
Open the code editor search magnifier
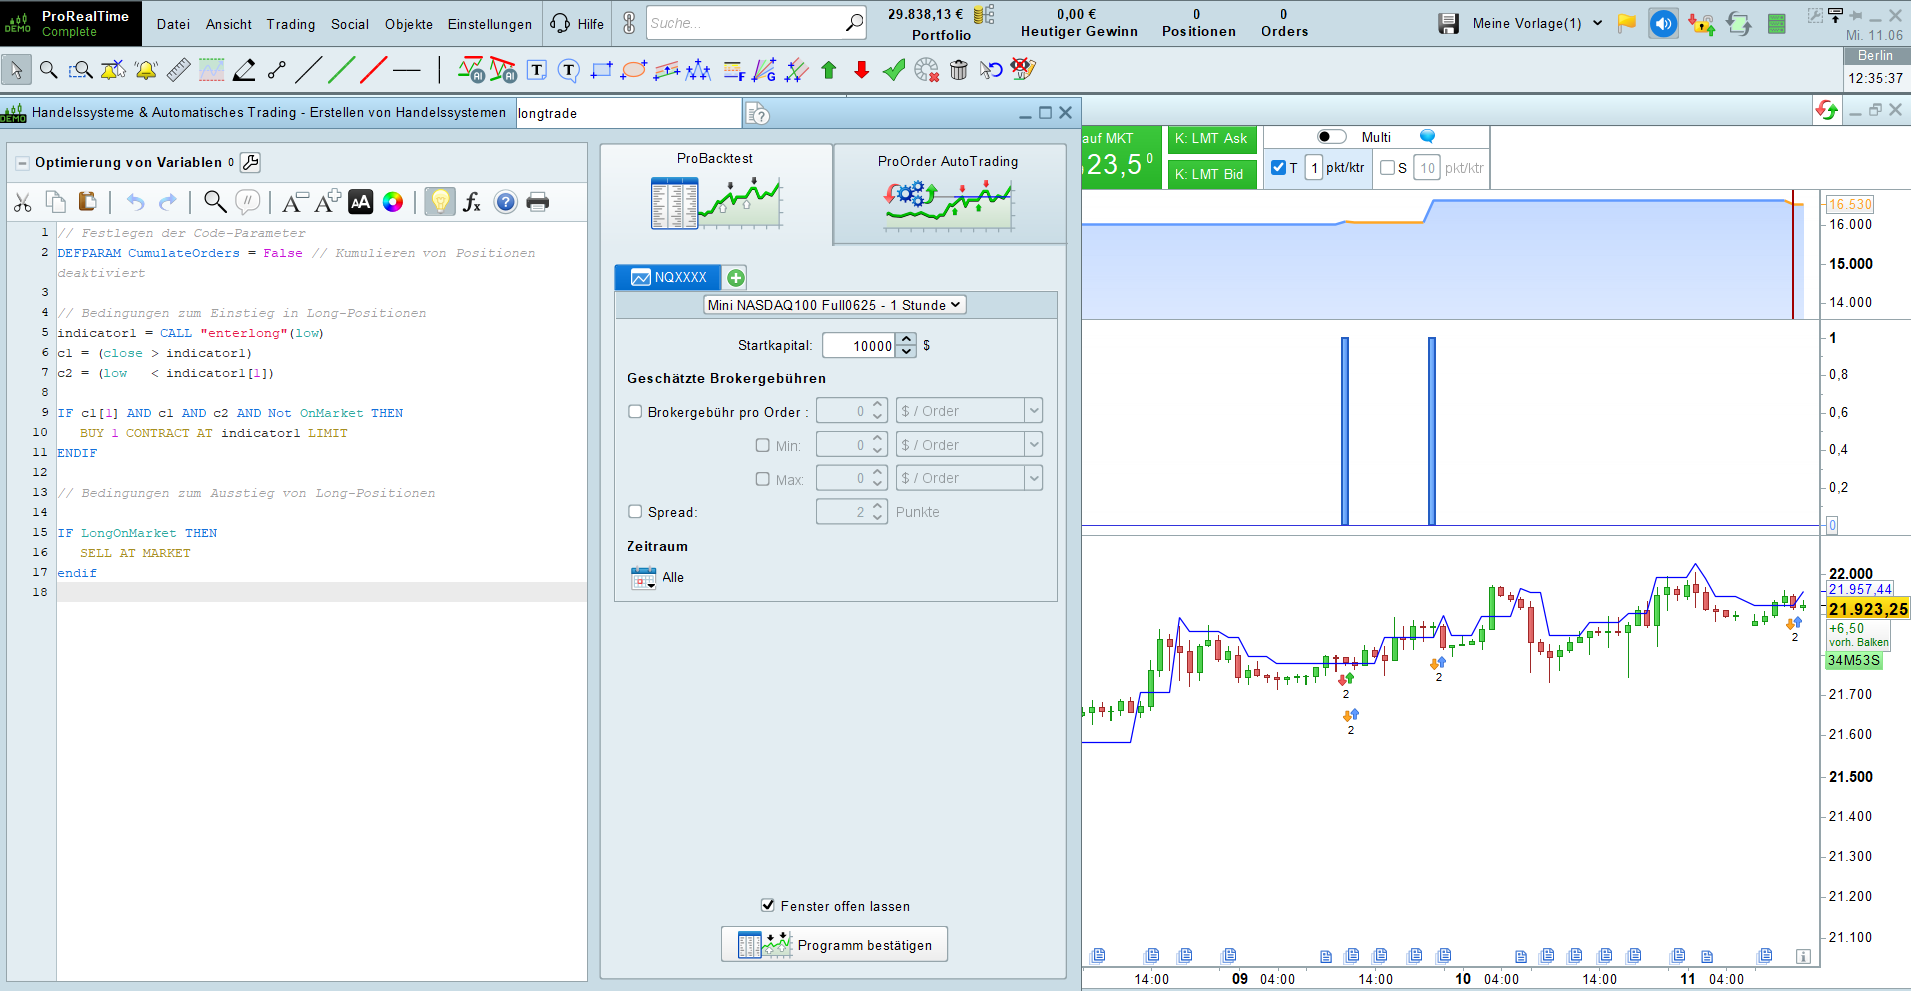pyautogui.click(x=215, y=202)
